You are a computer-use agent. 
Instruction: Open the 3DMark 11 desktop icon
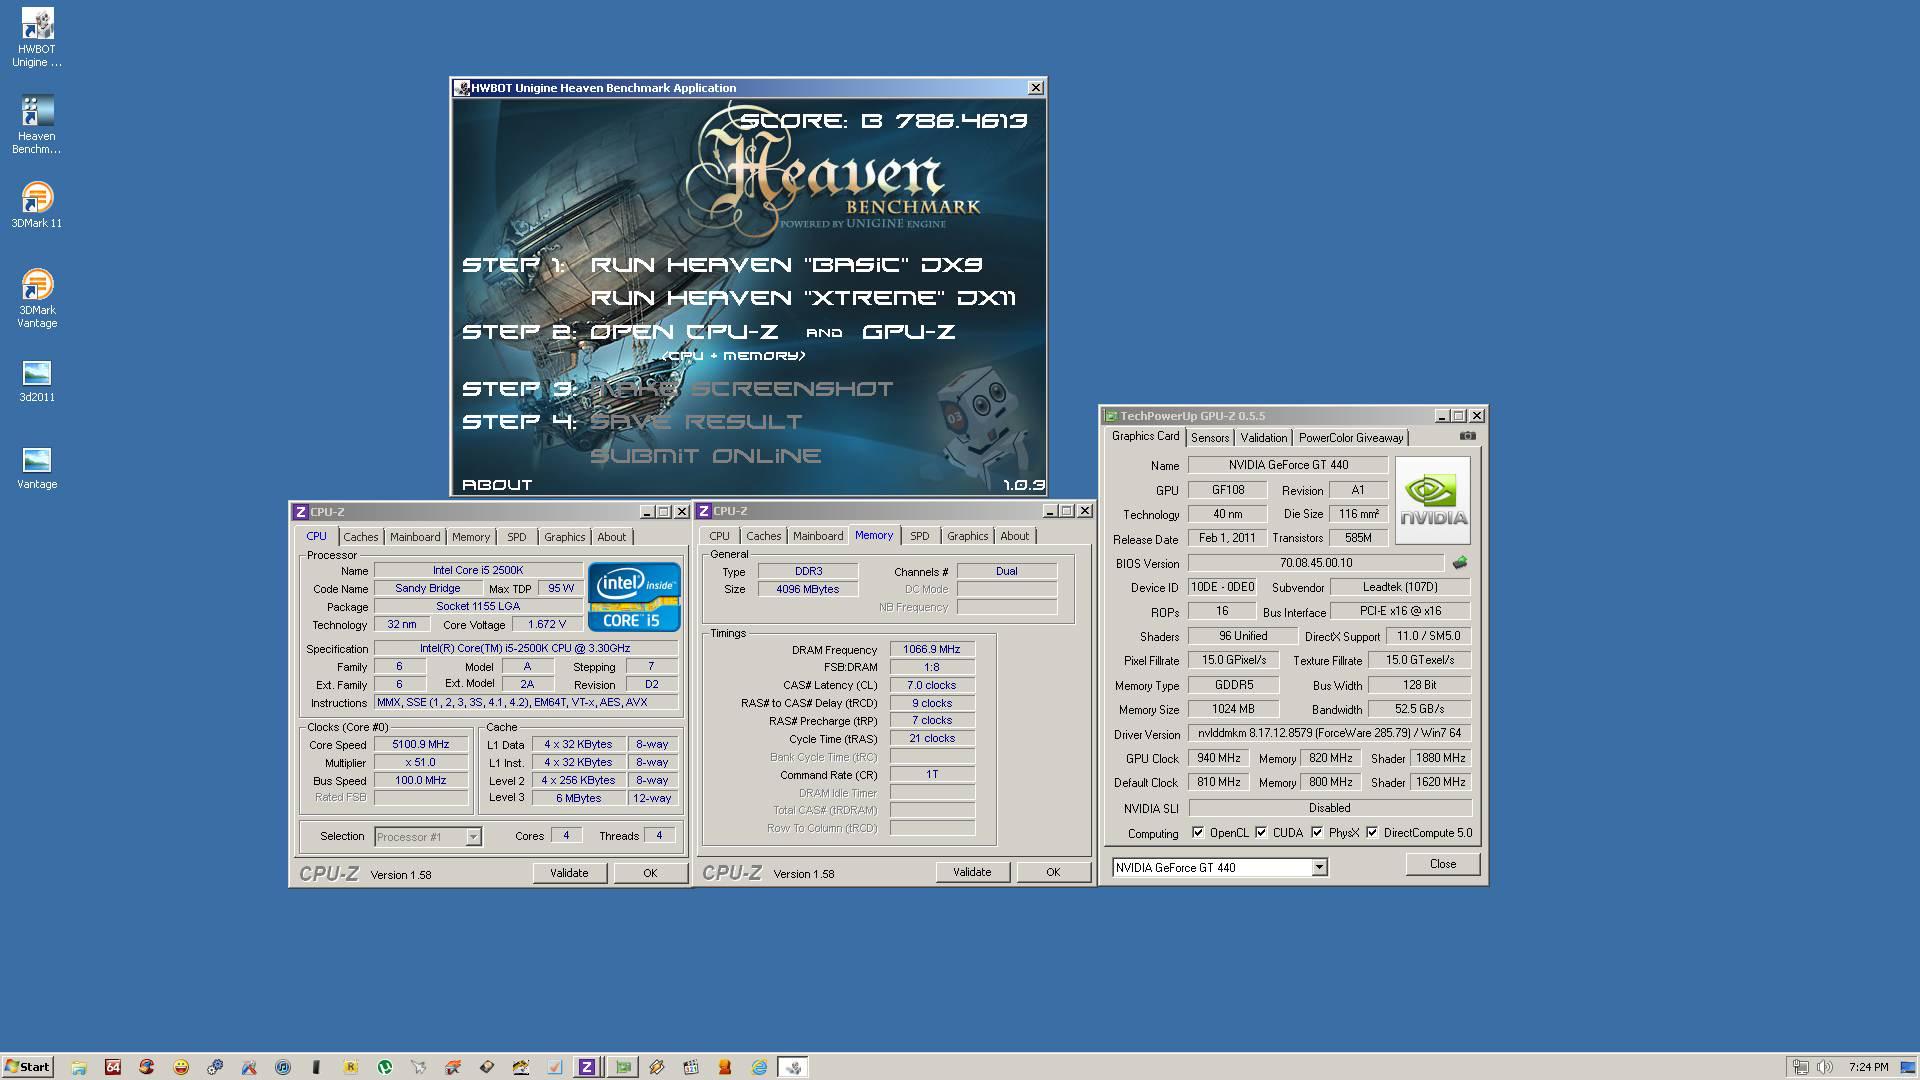[37, 205]
